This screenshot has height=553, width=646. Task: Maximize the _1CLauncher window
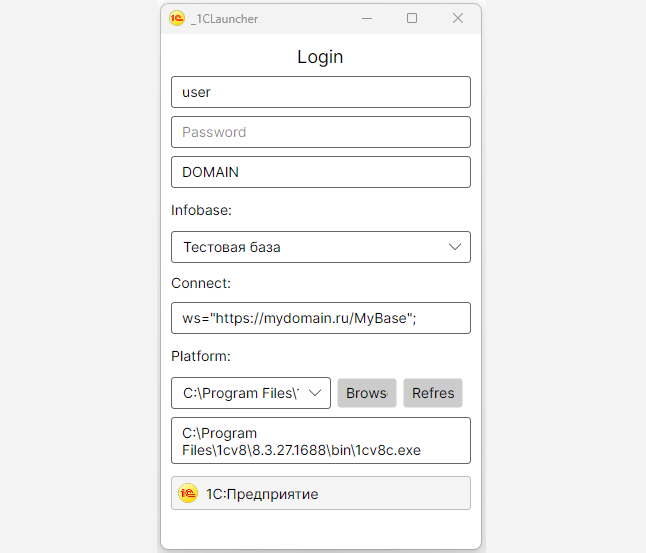click(412, 18)
